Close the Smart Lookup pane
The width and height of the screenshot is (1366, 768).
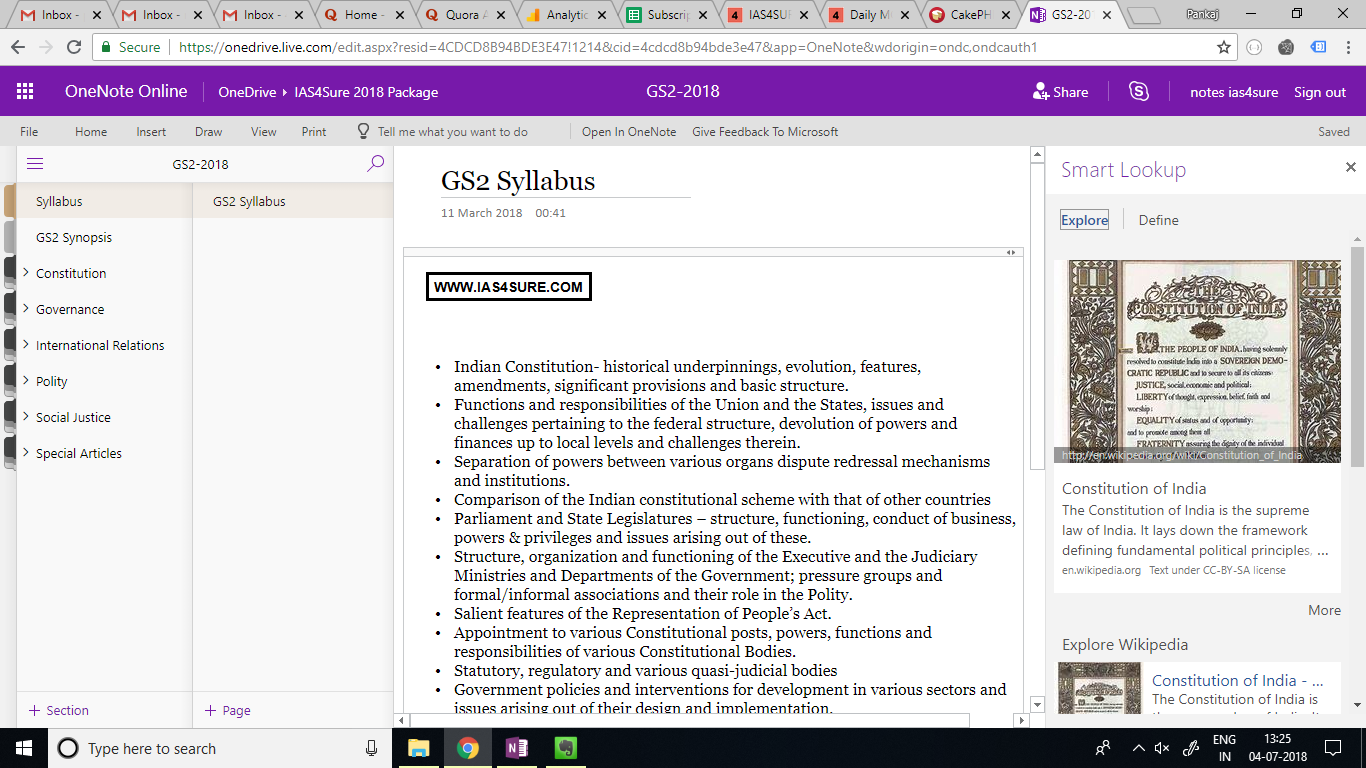[x=1350, y=168]
